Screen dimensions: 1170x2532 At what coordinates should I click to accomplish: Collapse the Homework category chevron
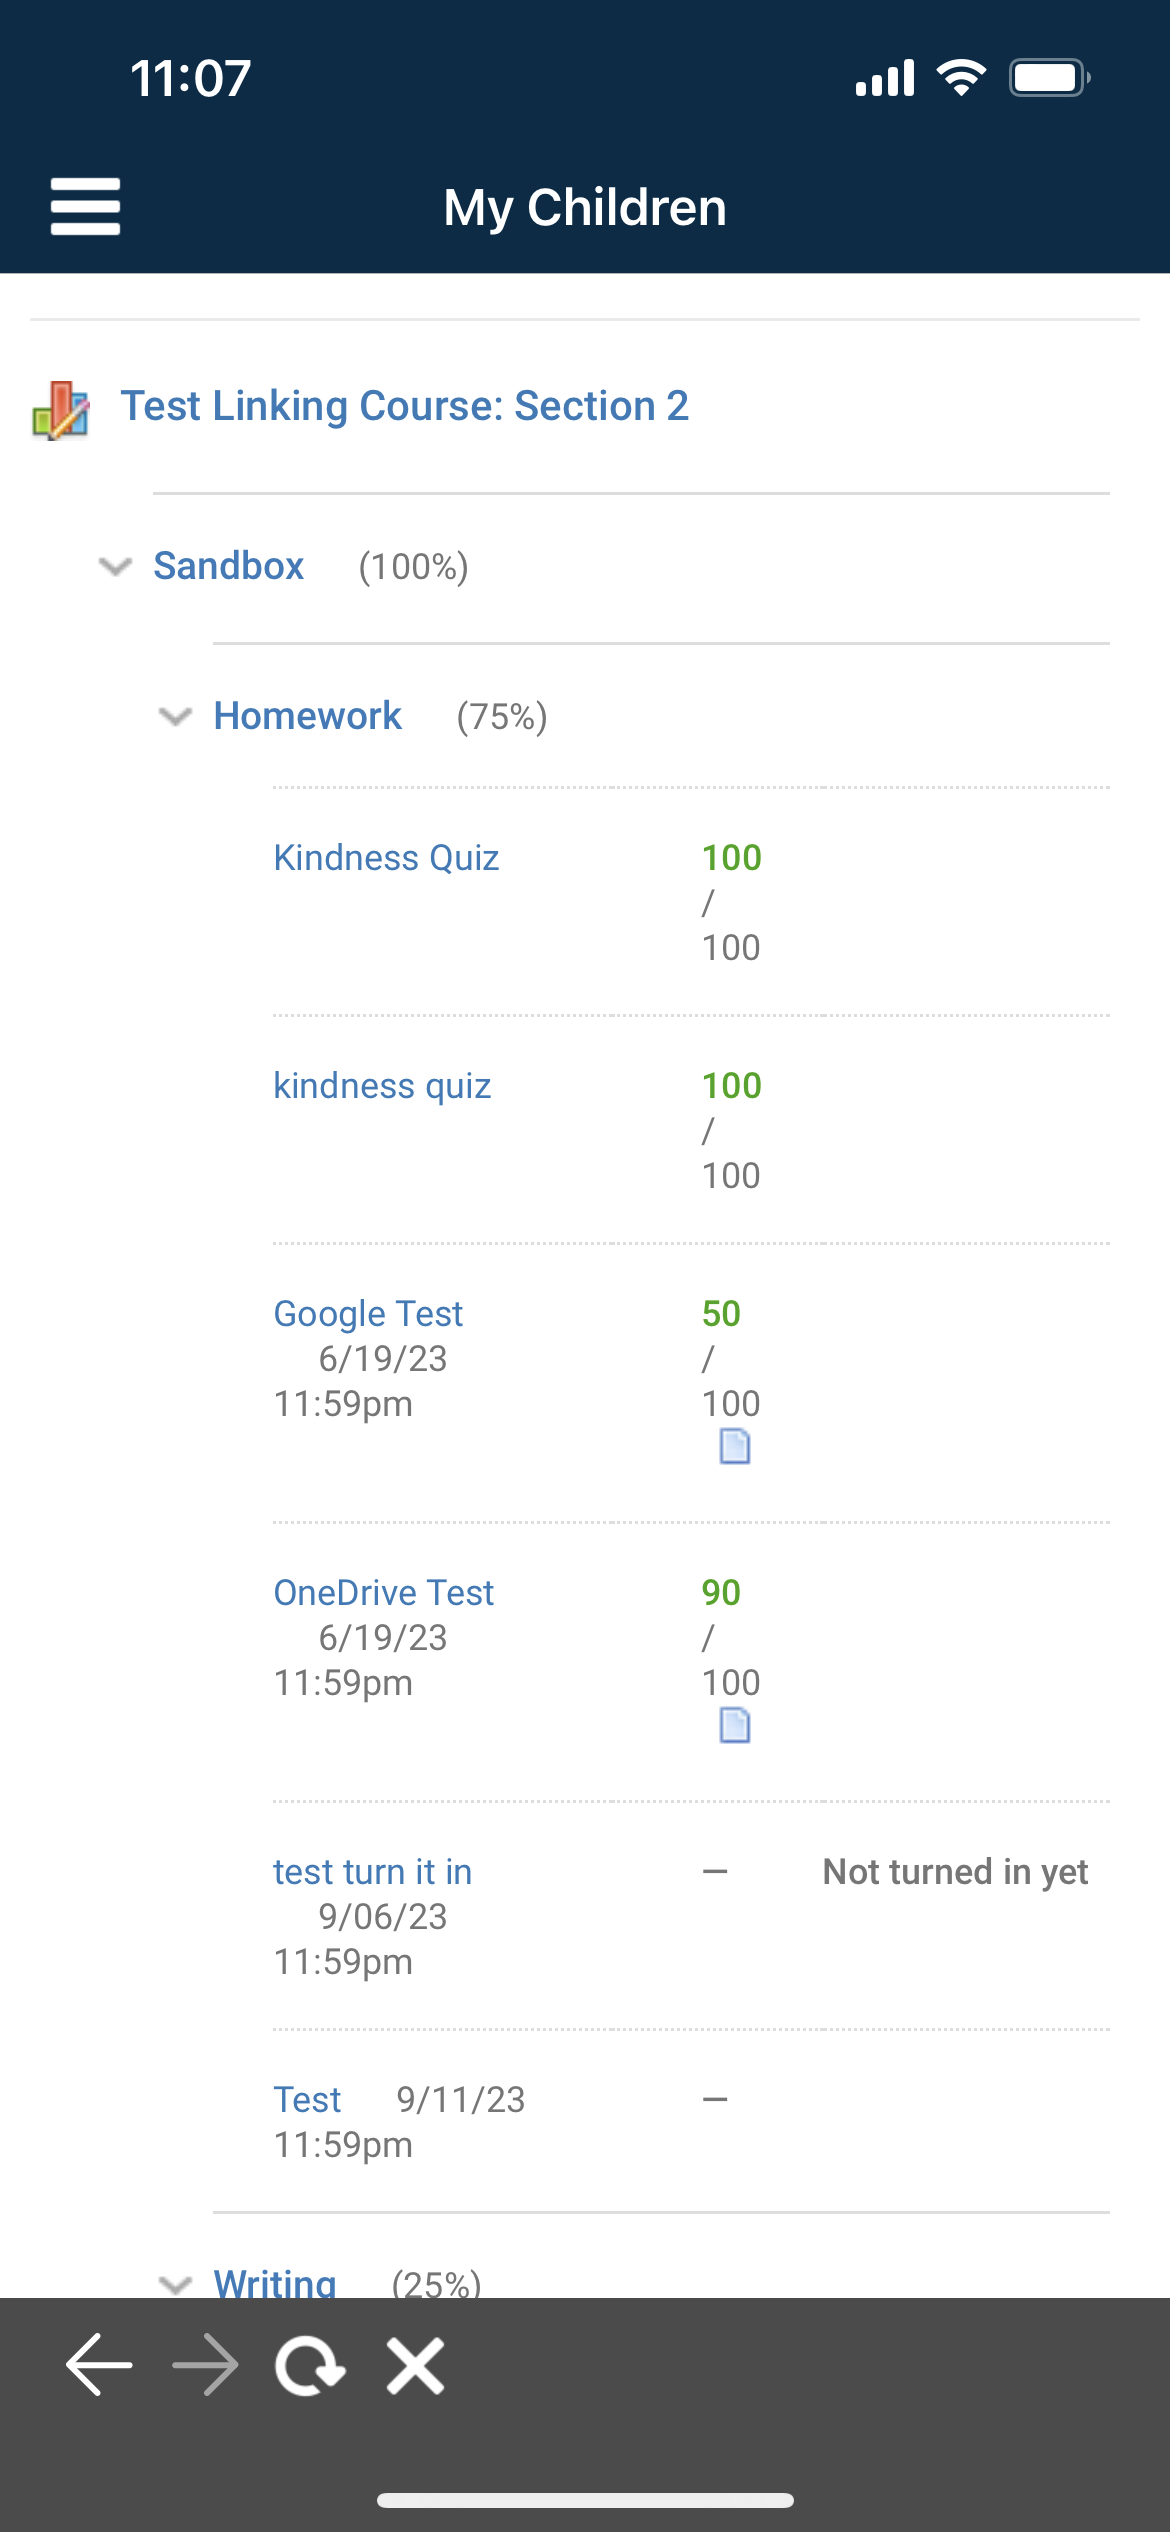[176, 717]
